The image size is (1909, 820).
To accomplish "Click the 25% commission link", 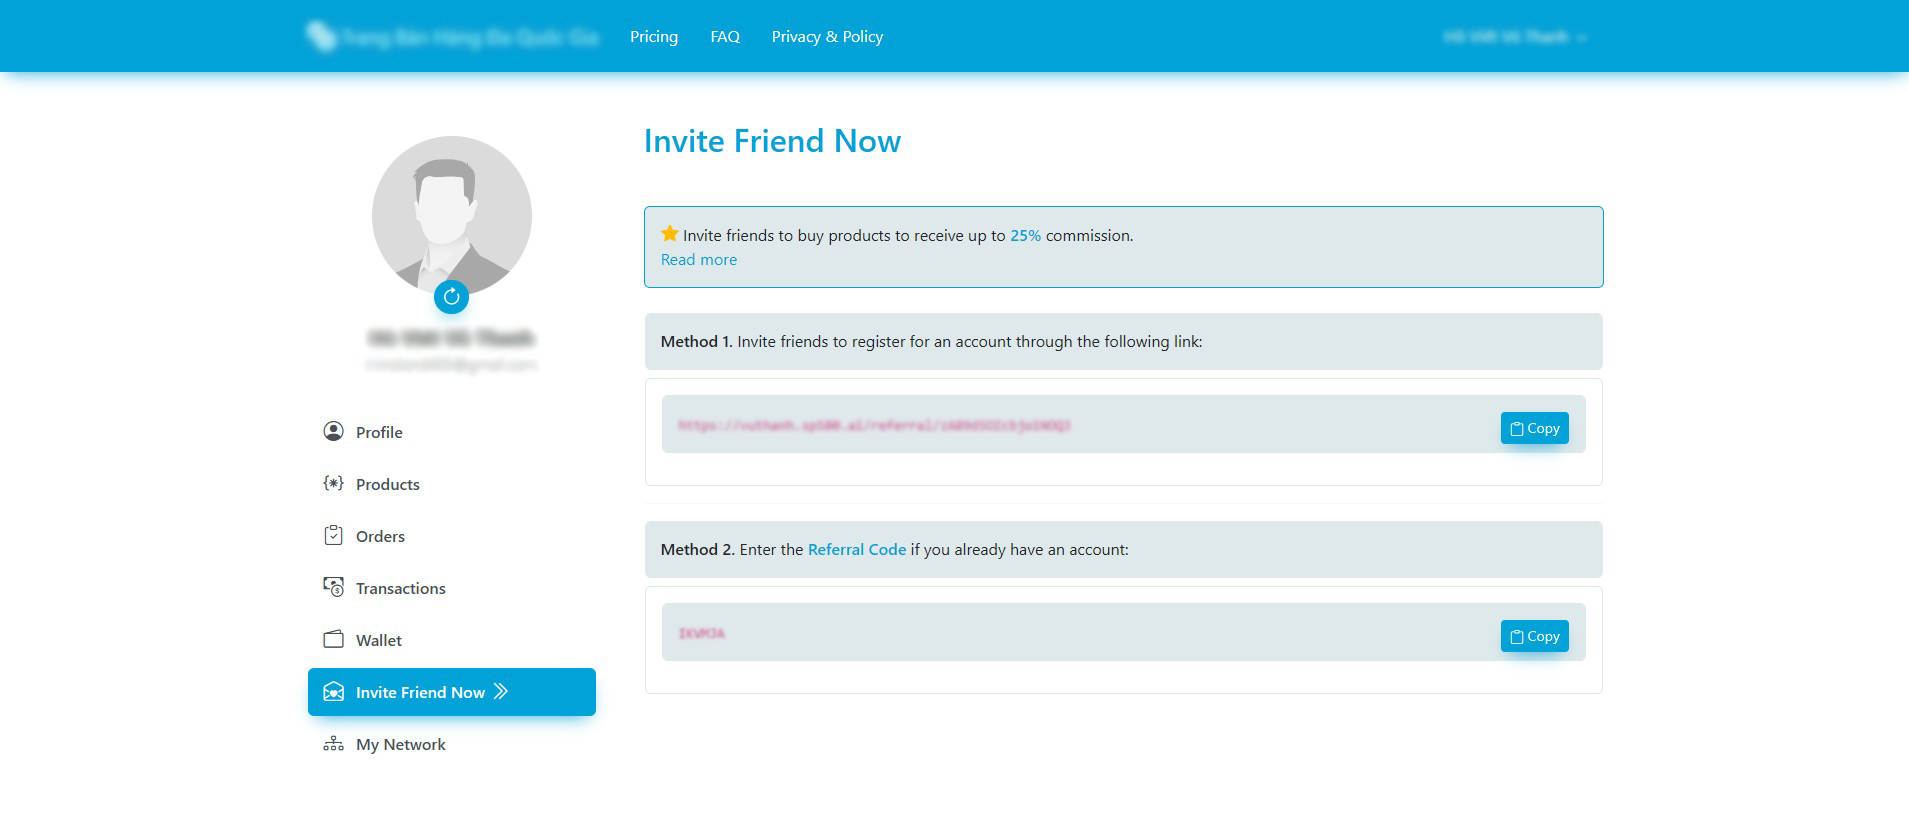I will (x=1025, y=235).
